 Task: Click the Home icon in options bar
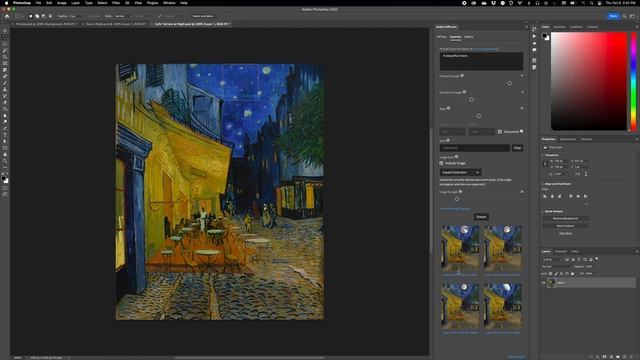tap(7, 16)
